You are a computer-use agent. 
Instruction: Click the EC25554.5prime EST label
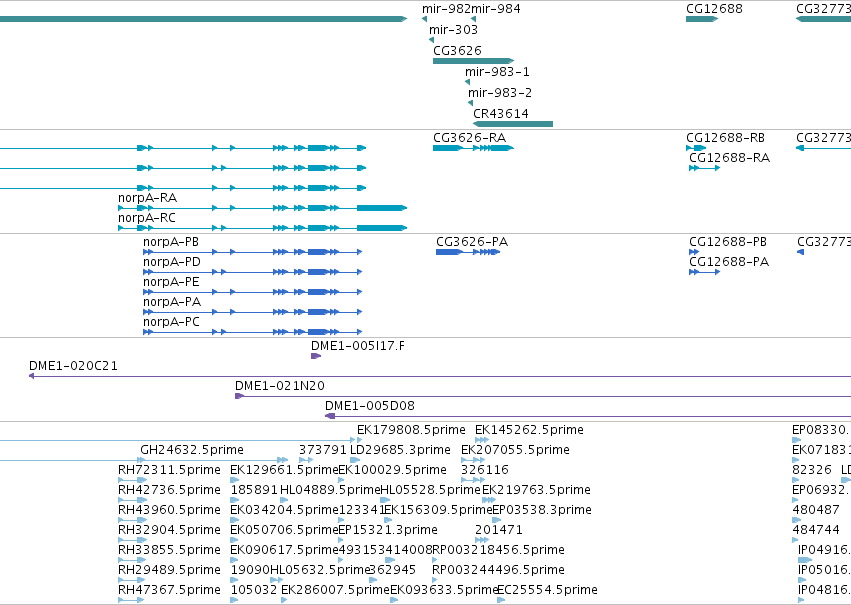coord(547,591)
